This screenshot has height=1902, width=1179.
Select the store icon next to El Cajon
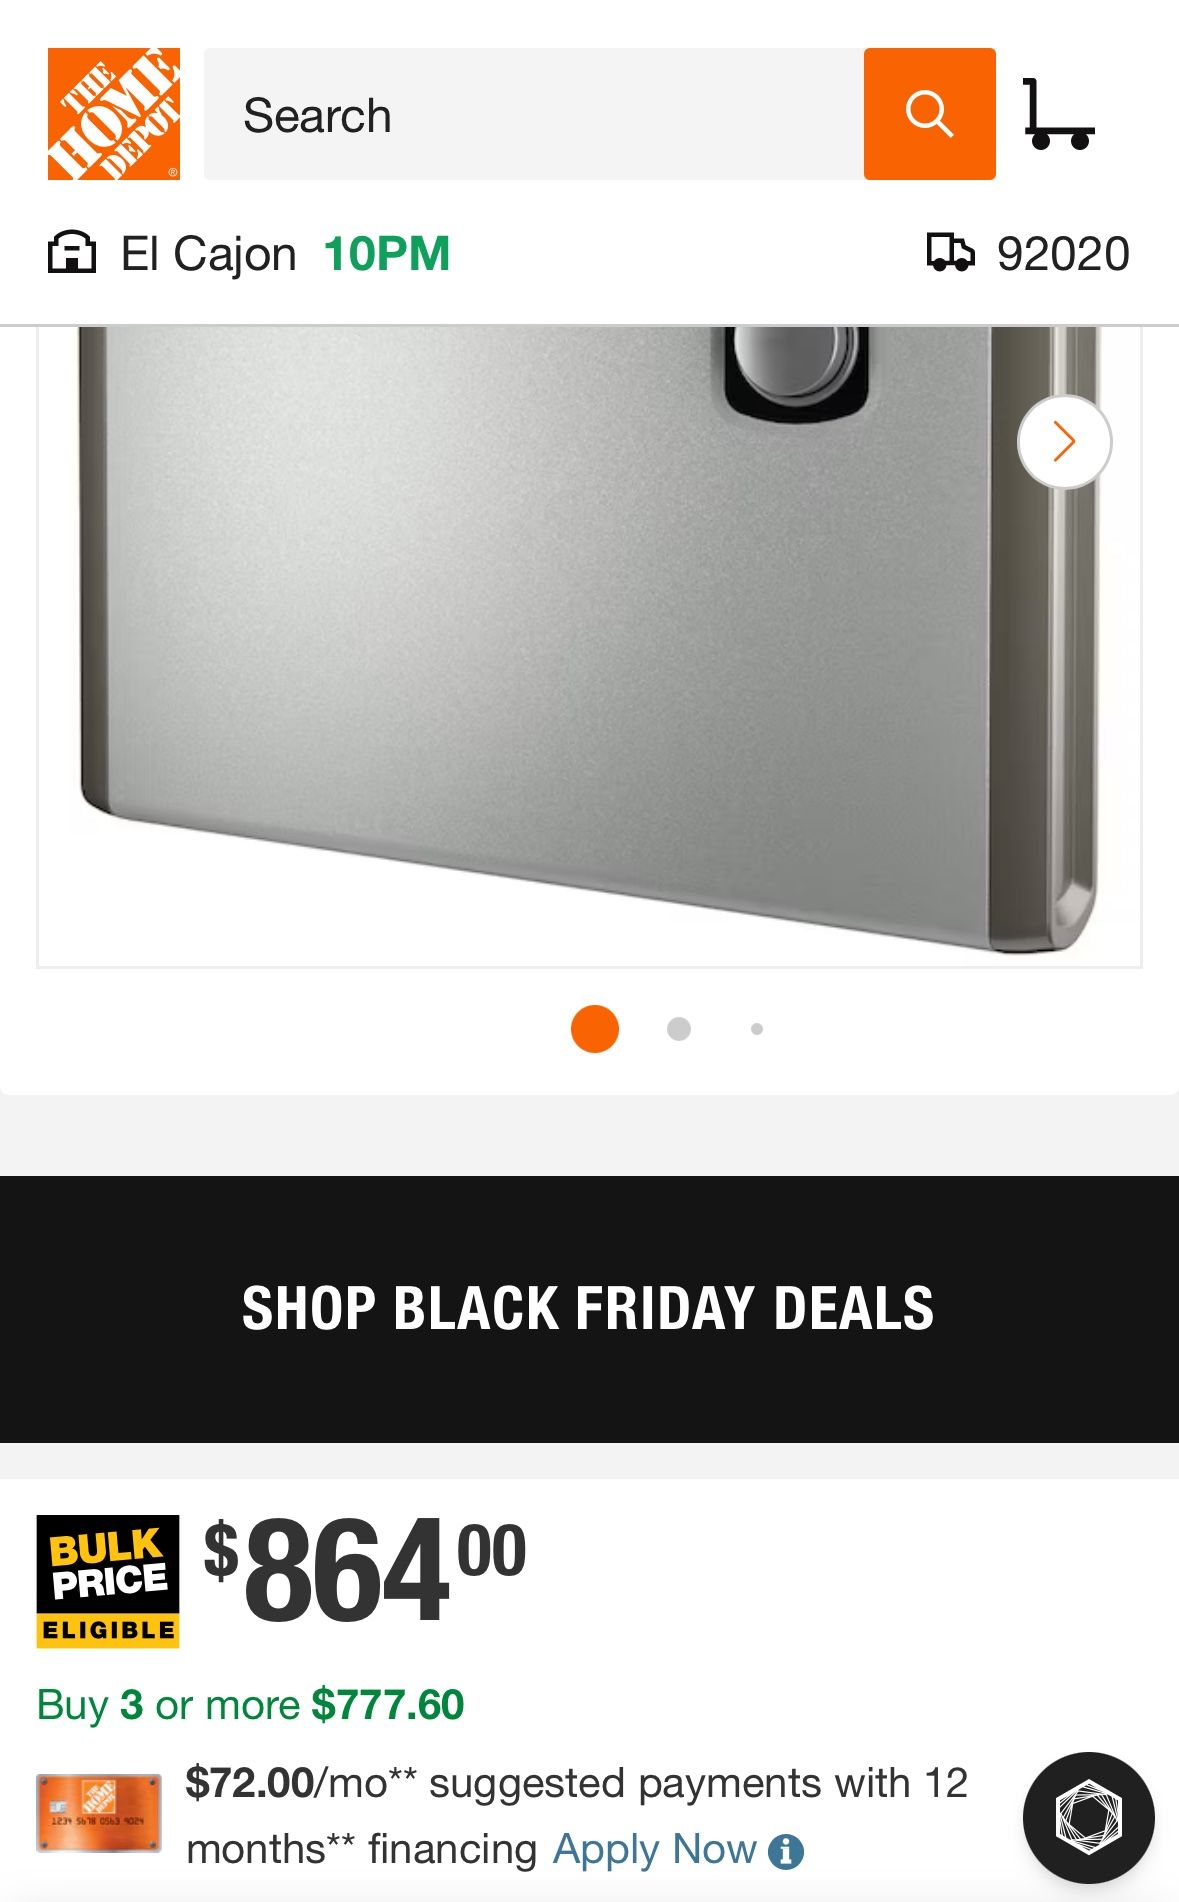pos(72,253)
